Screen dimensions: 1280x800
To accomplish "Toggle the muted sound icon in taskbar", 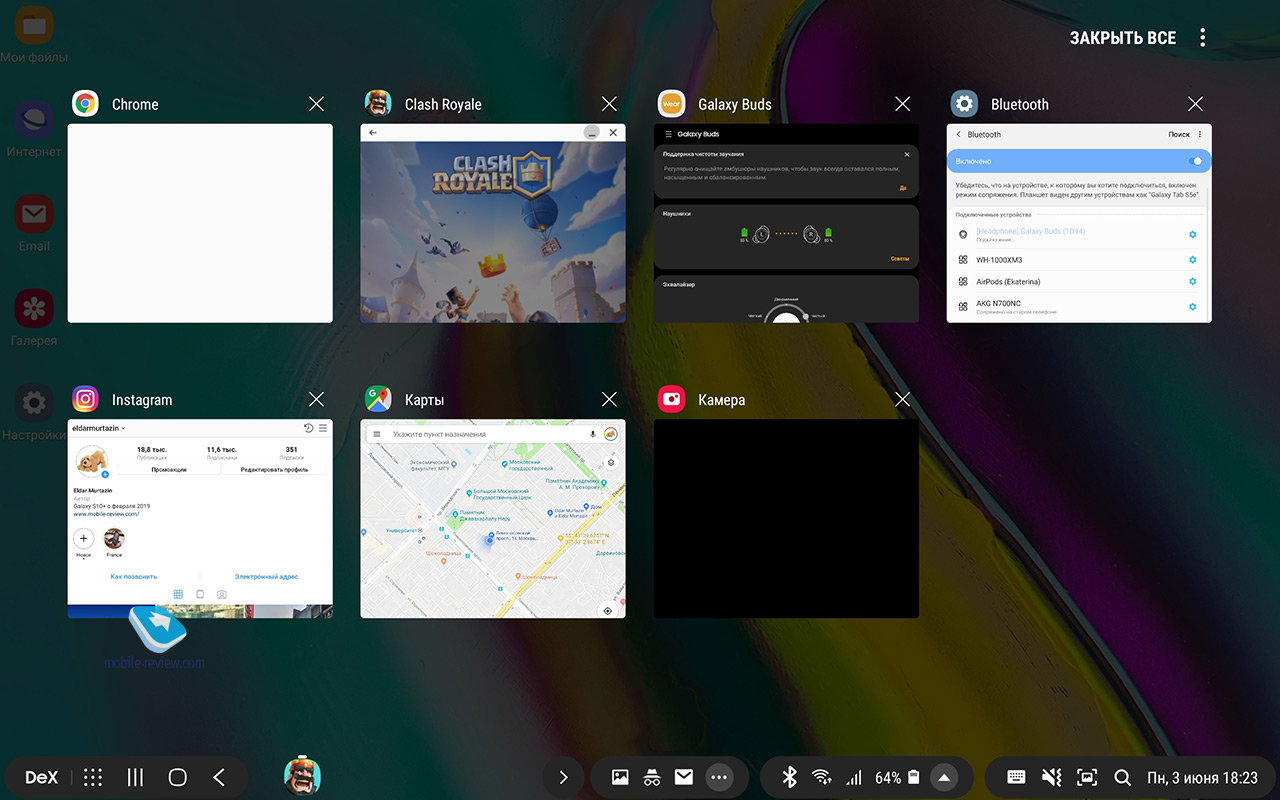I will point(1051,777).
